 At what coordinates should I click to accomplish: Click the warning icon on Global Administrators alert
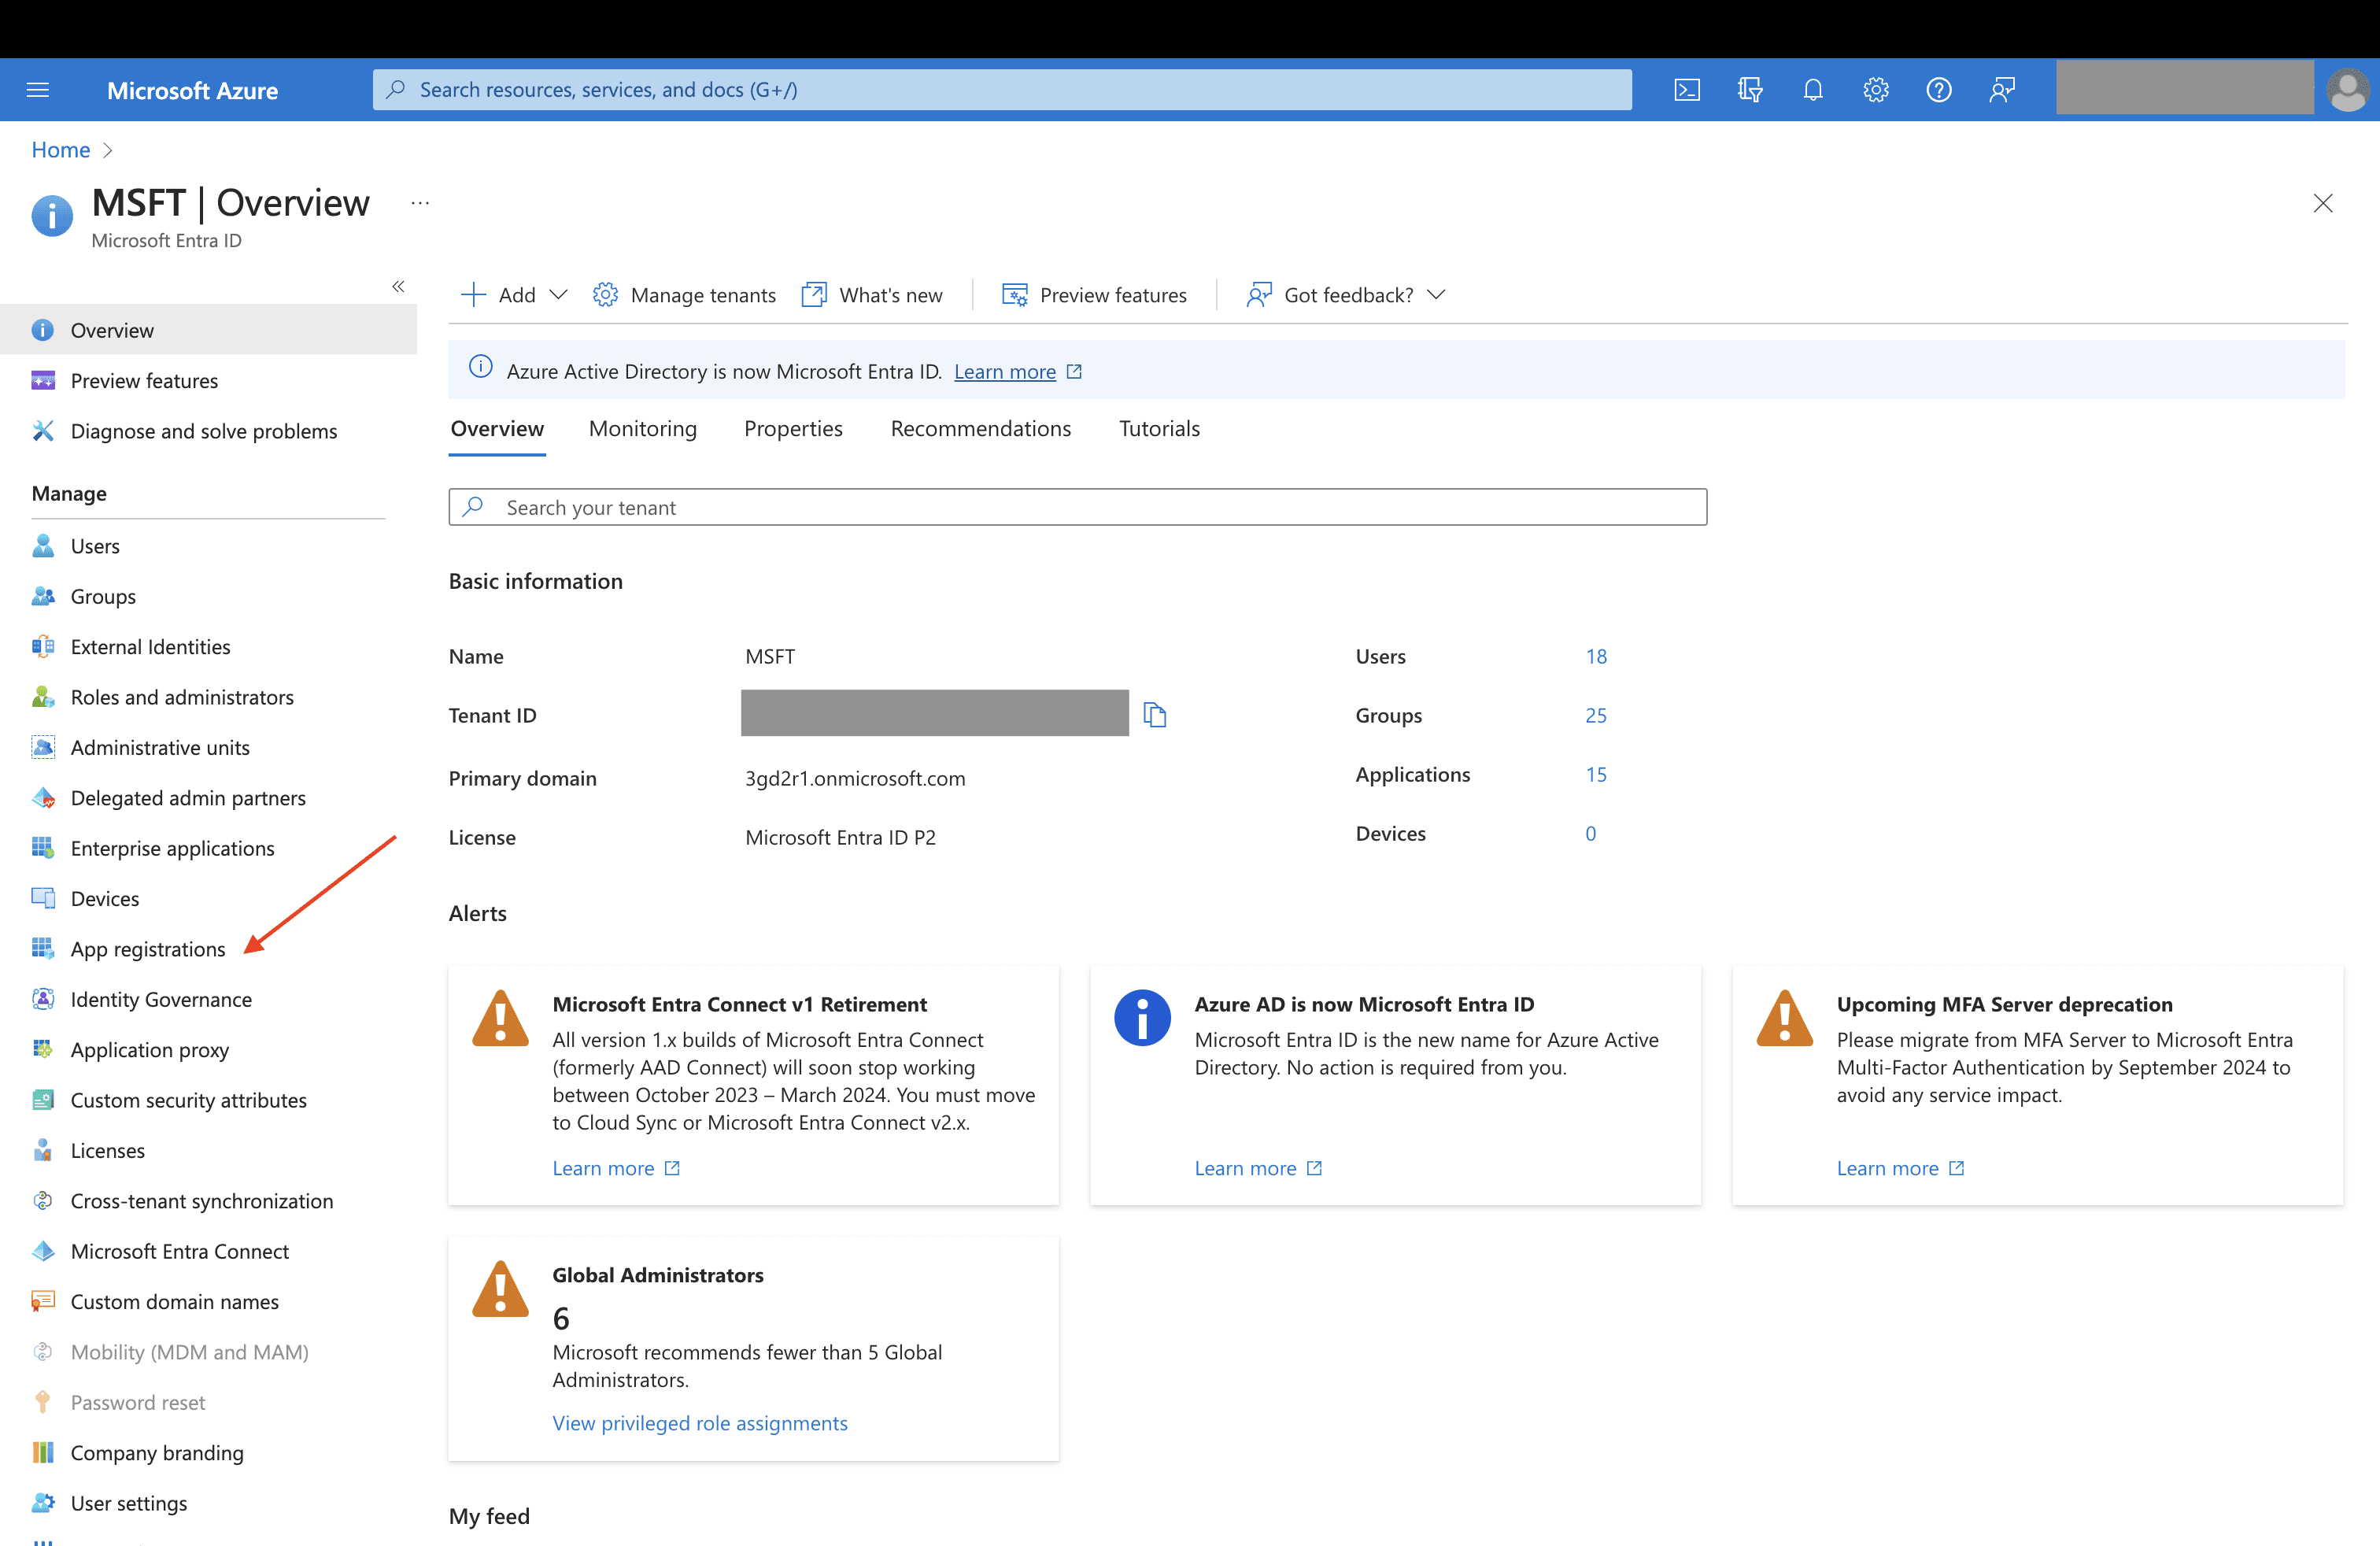(x=500, y=1289)
